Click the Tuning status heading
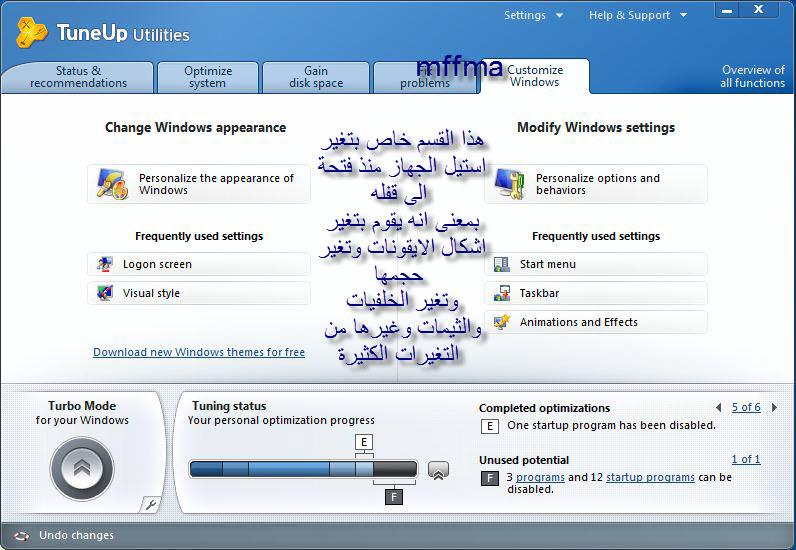This screenshot has width=796, height=550. click(229, 406)
